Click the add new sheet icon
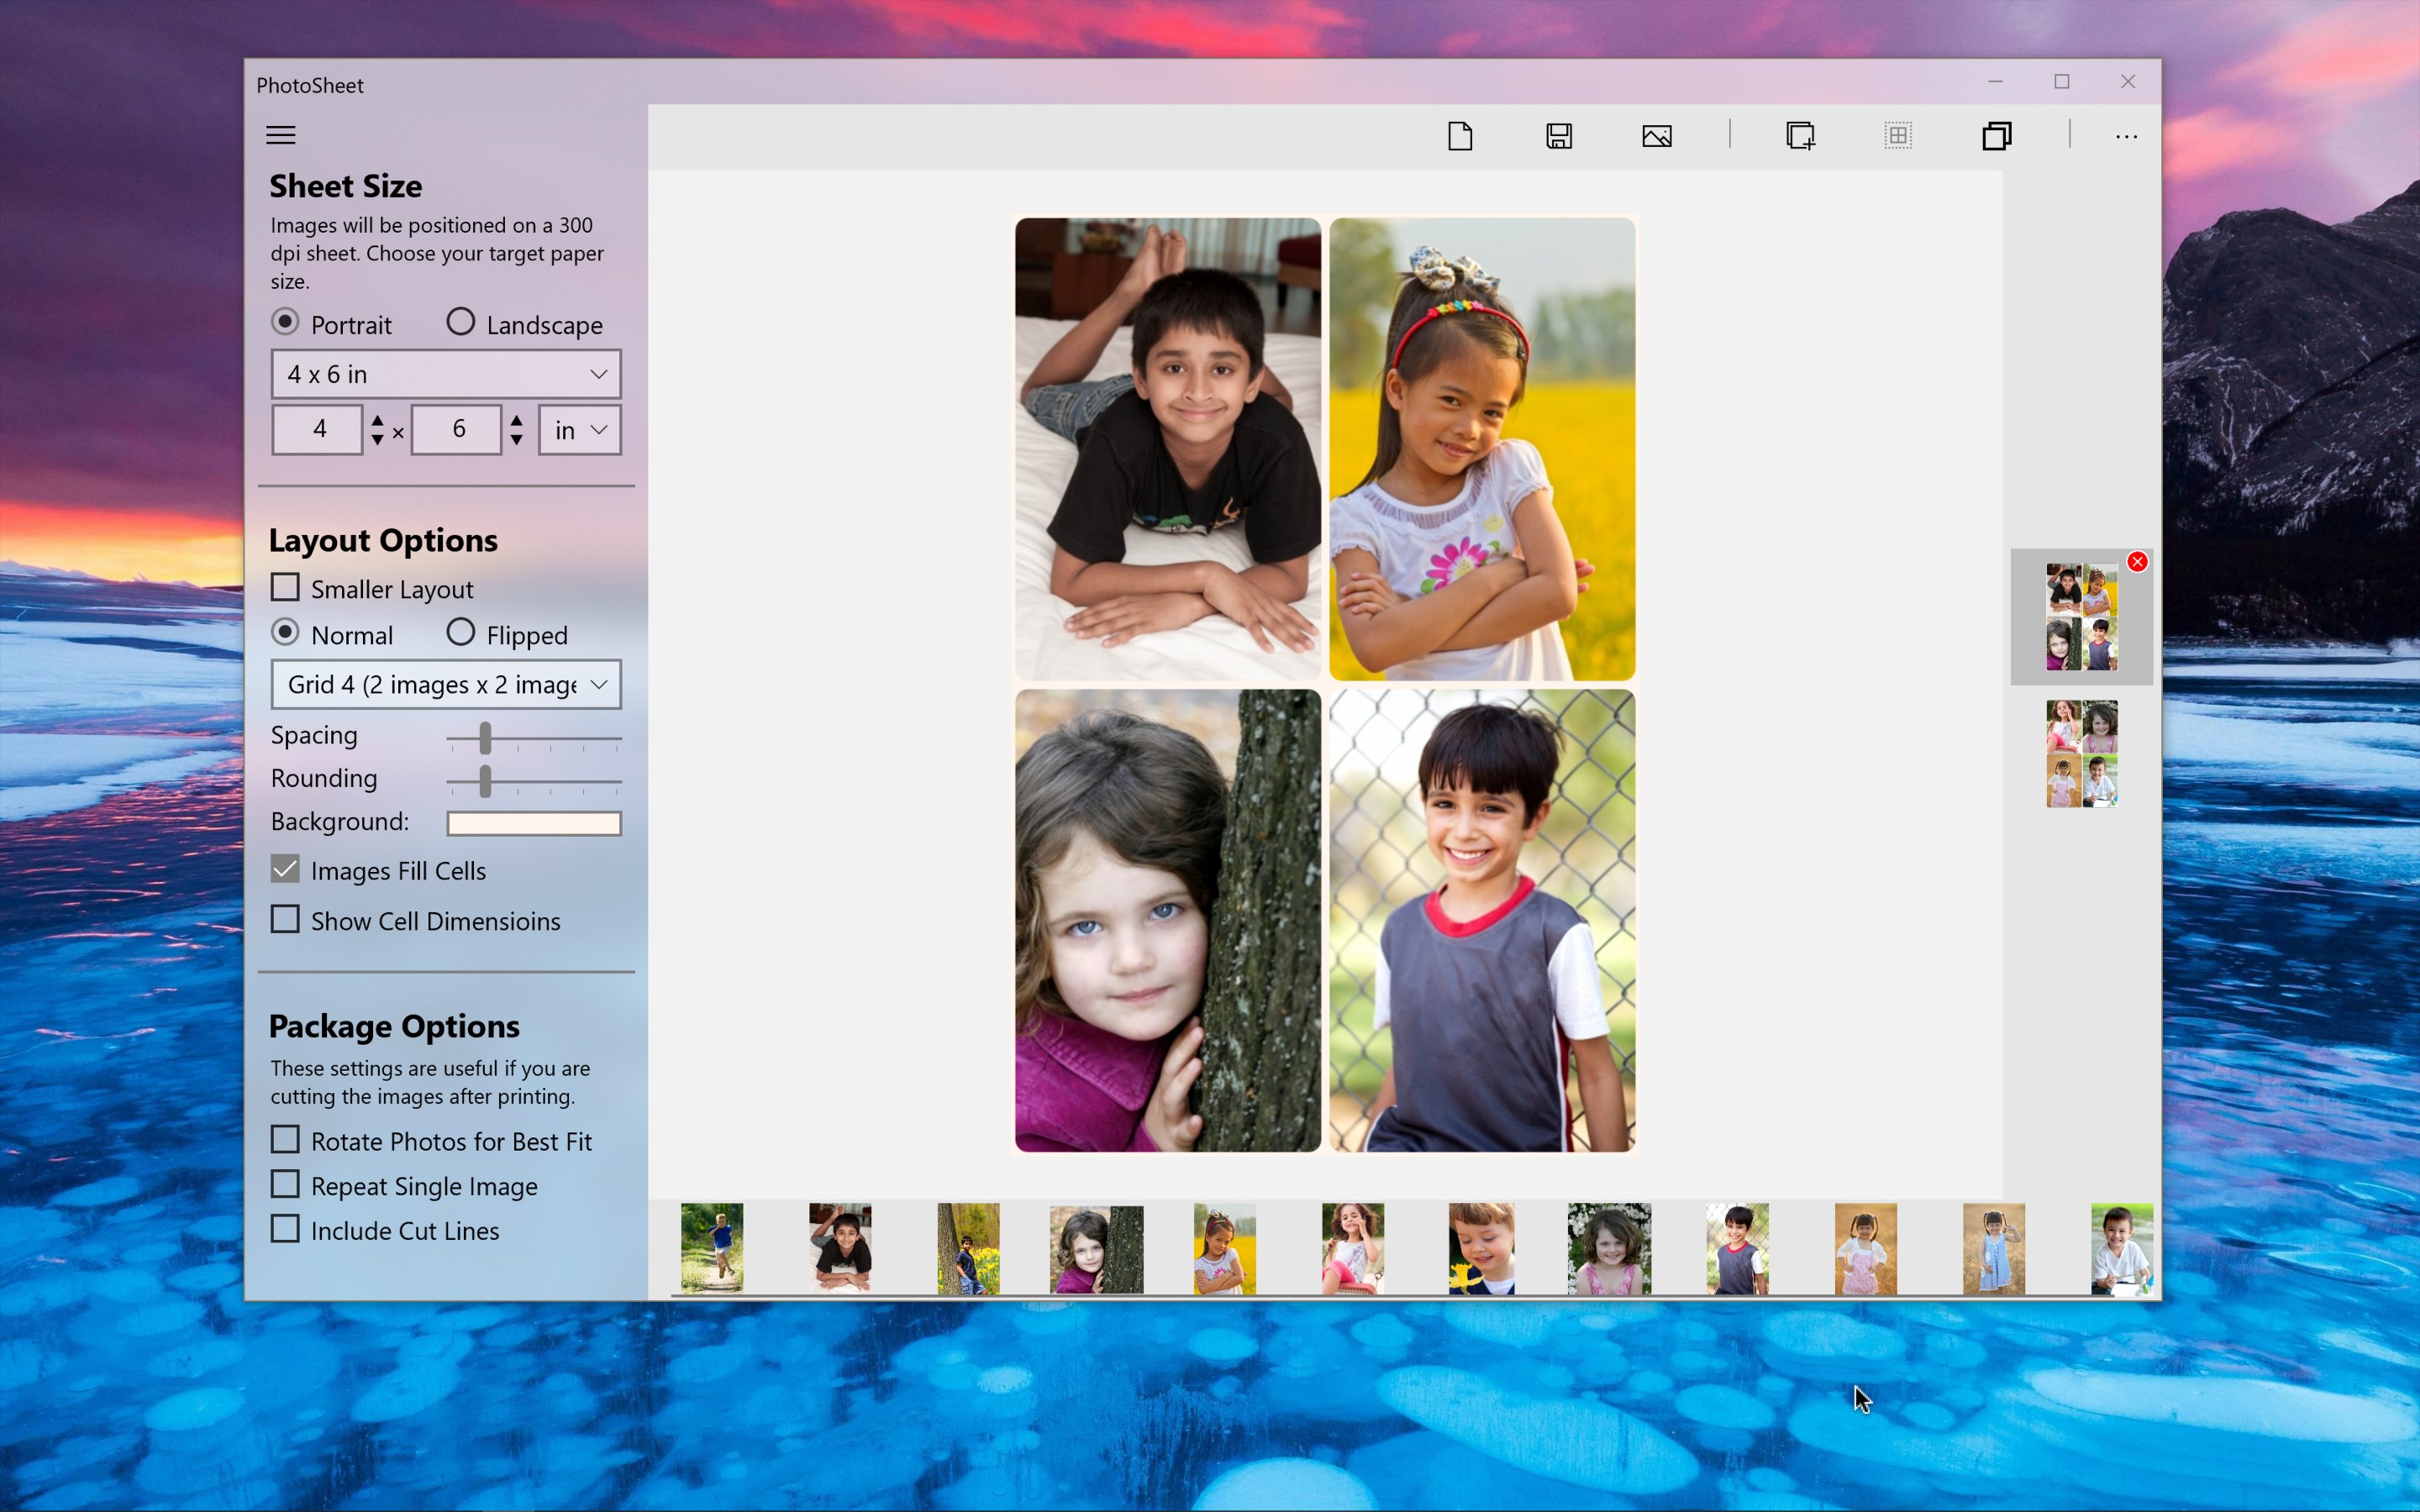This screenshot has height=1512, width=2420. pyautogui.click(x=1800, y=136)
